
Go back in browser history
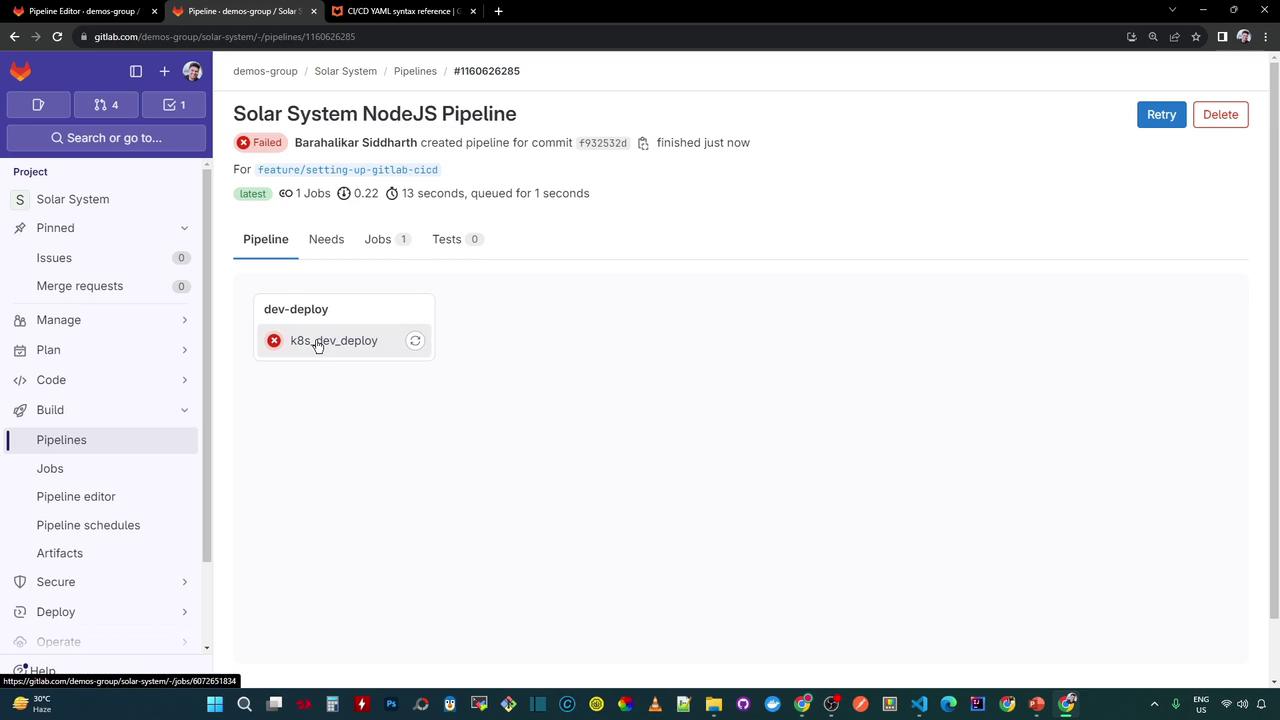(14, 37)
